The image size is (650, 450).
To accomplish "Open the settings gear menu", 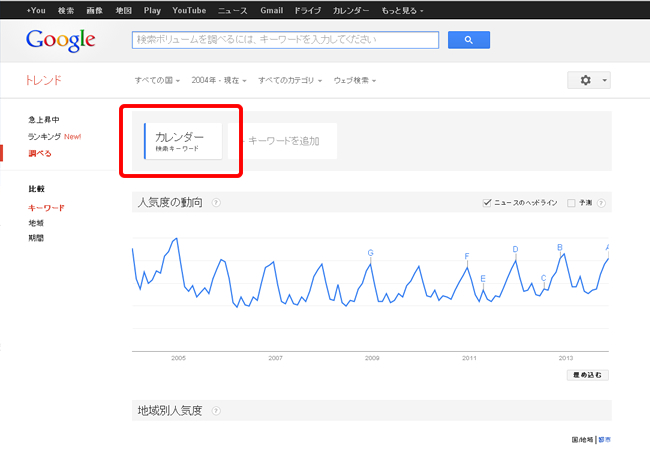I will [x=588, y=80].
